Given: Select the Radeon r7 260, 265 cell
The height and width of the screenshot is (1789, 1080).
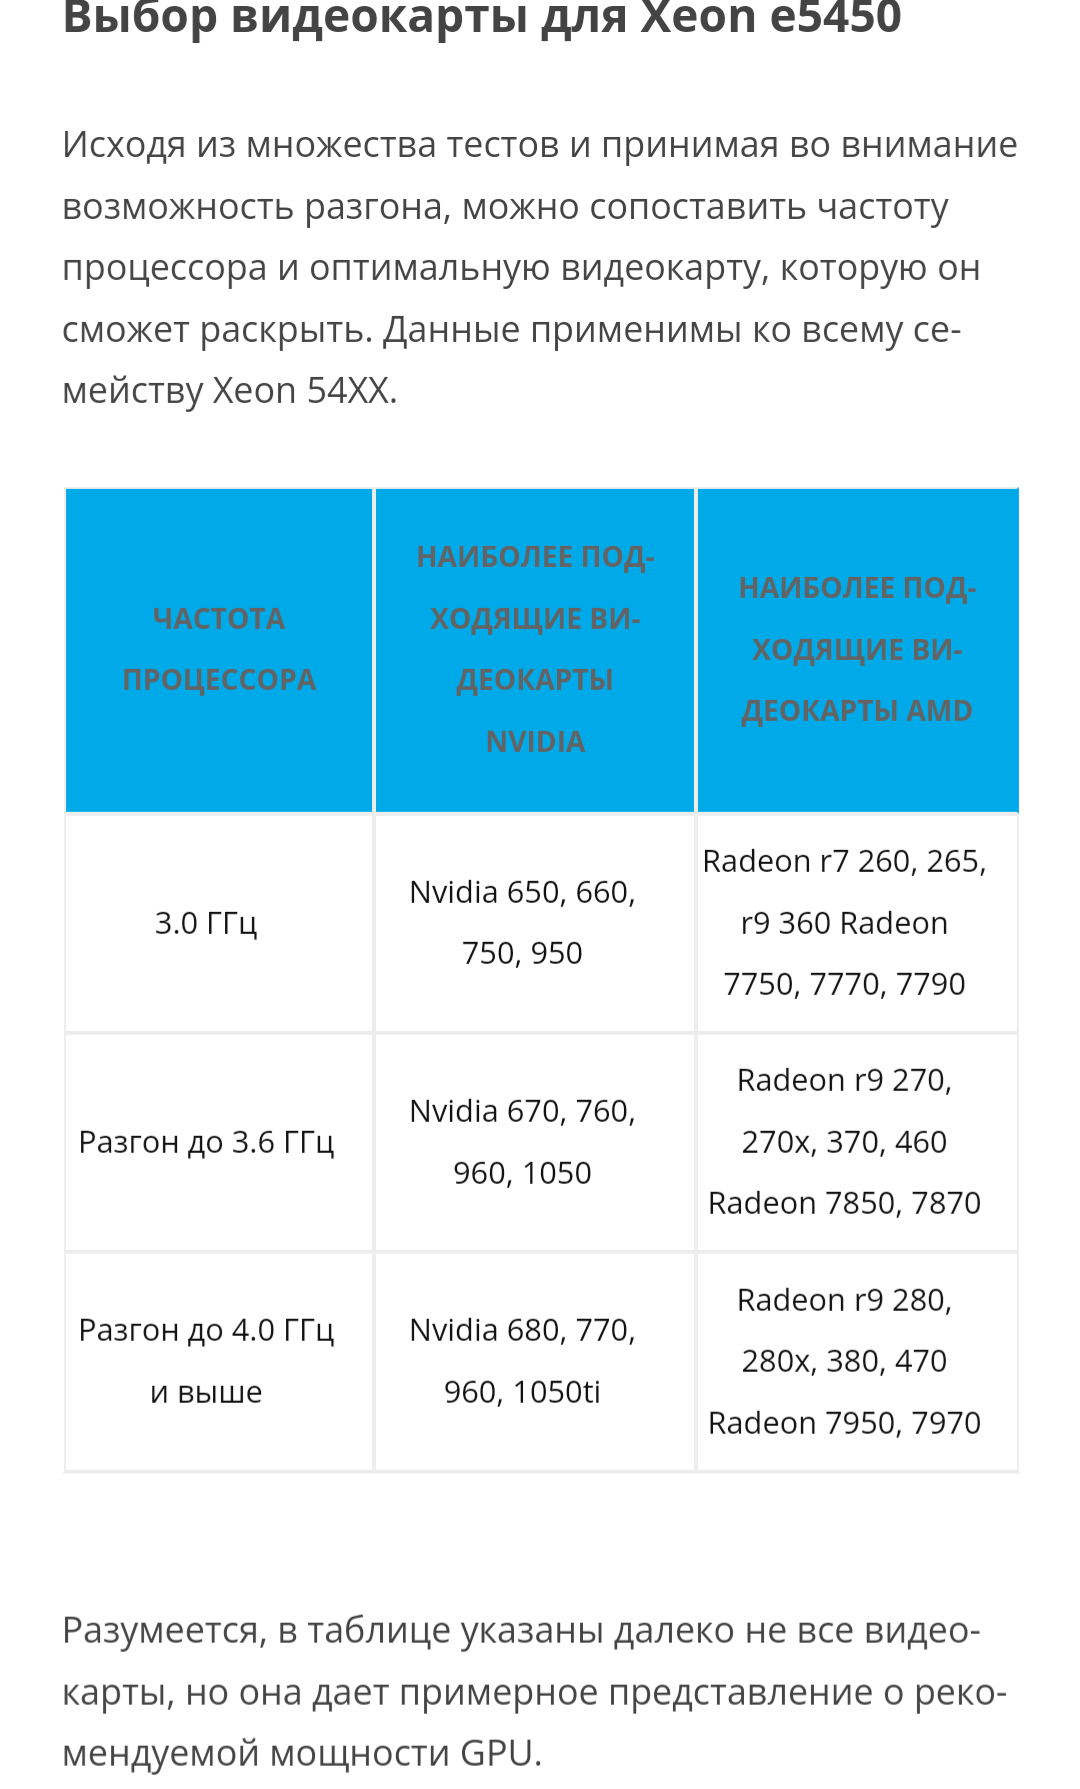Looking at the screenshot, I should 857,923.
